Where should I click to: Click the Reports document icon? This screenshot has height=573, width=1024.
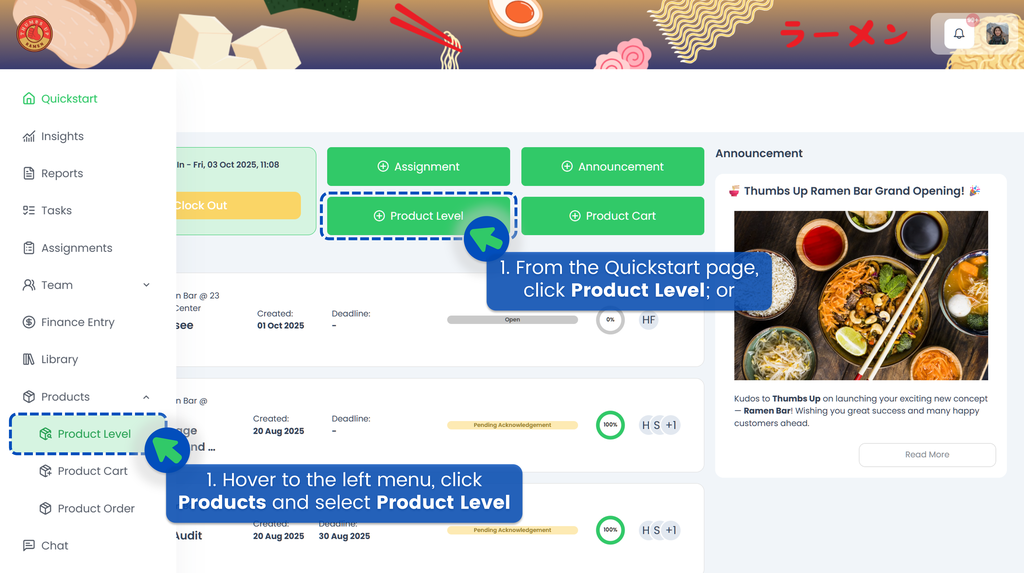click(29, 173)
